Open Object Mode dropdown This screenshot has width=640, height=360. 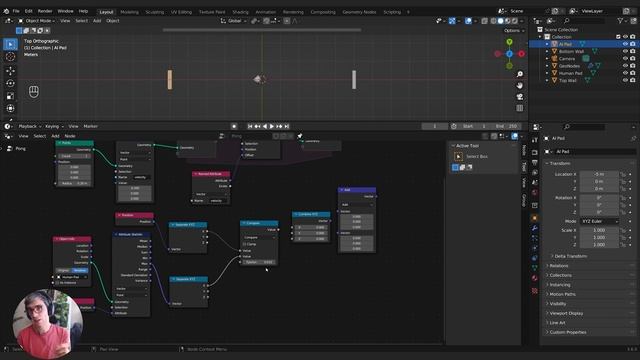[x=38, y=21]
